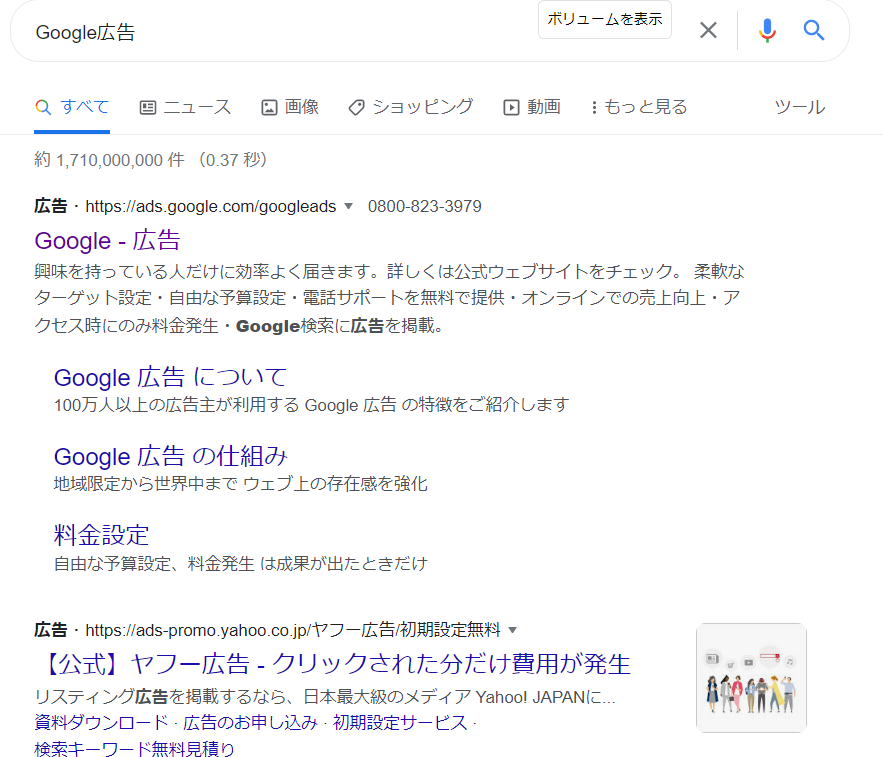Click the search icon beside すべて

(43, 107)
